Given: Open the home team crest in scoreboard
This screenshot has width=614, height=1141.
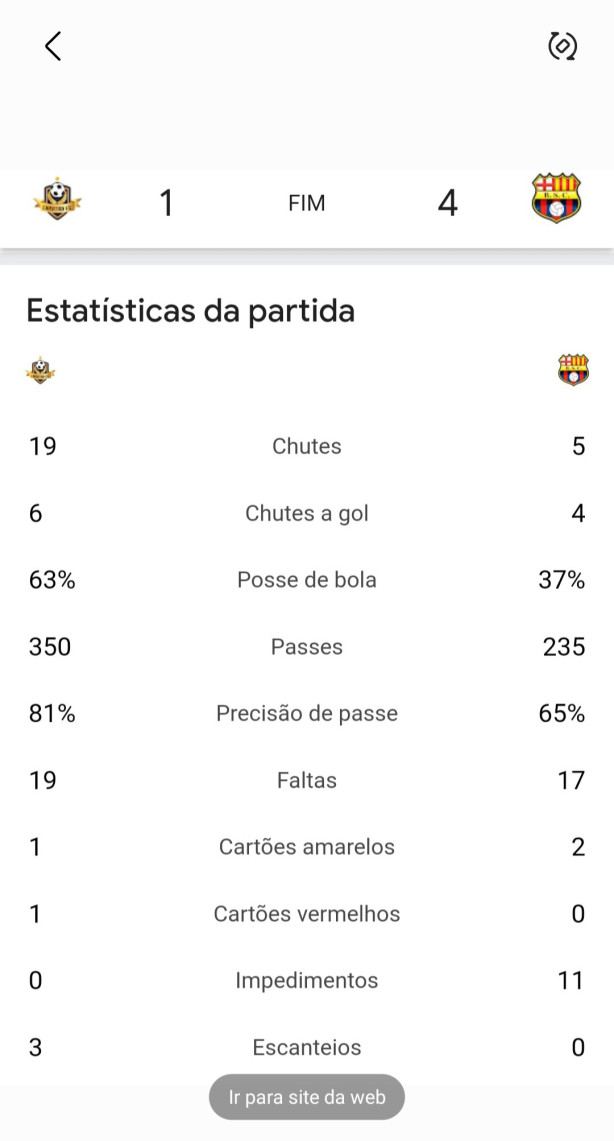Looking at the screenshot, I should [x=57, y=199].
